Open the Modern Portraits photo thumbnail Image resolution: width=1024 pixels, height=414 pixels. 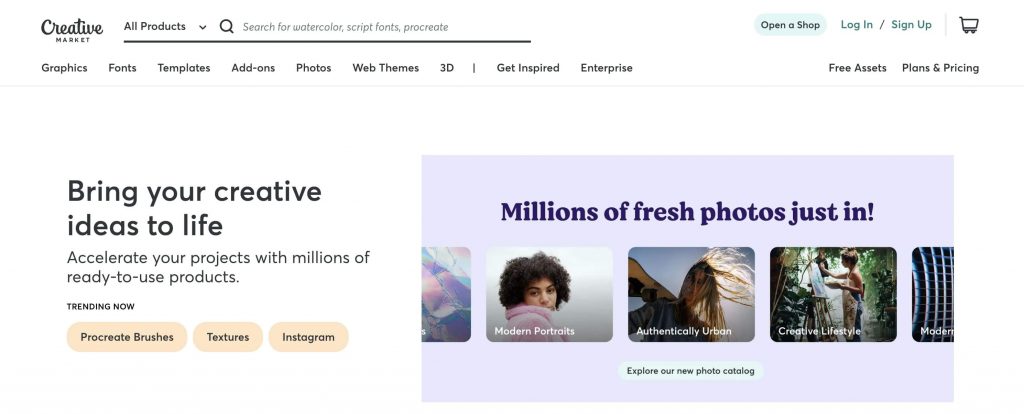coord(549,294)
